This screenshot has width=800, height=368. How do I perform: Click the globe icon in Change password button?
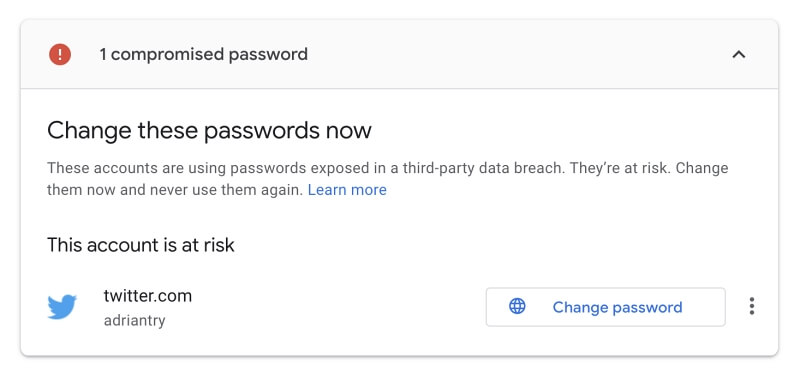click(517, 306)
